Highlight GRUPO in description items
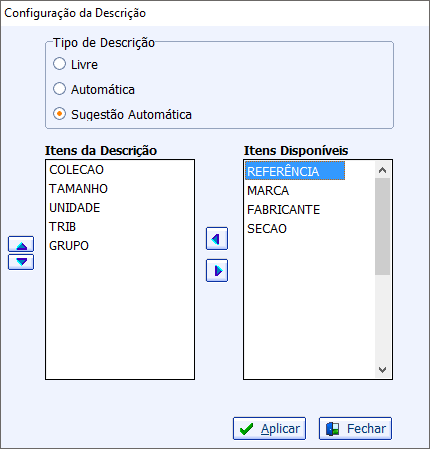 (x=69, y=246)
